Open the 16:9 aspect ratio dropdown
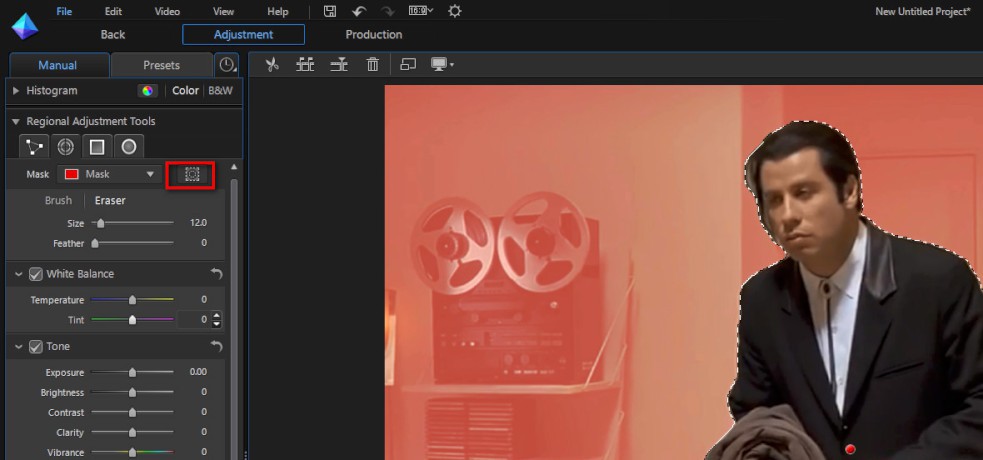This screenshot has height=460, width=983. 421,11
